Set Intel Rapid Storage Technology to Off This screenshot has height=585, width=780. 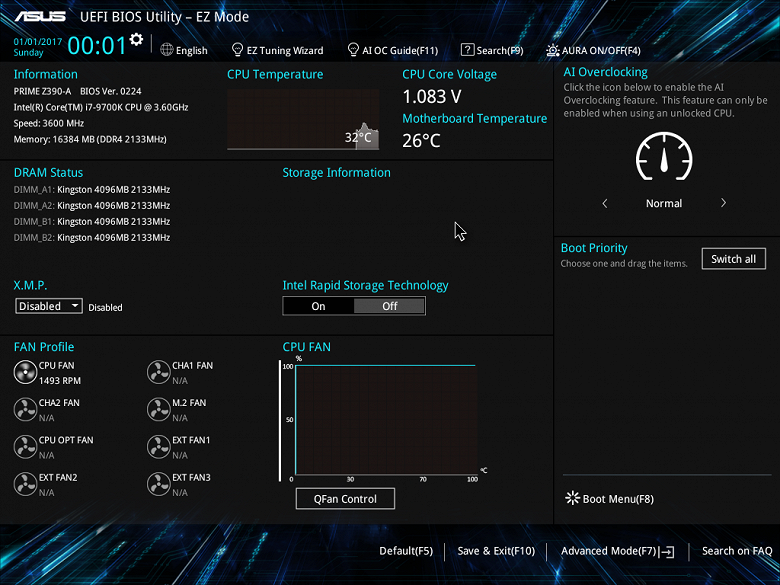[390, 306]
